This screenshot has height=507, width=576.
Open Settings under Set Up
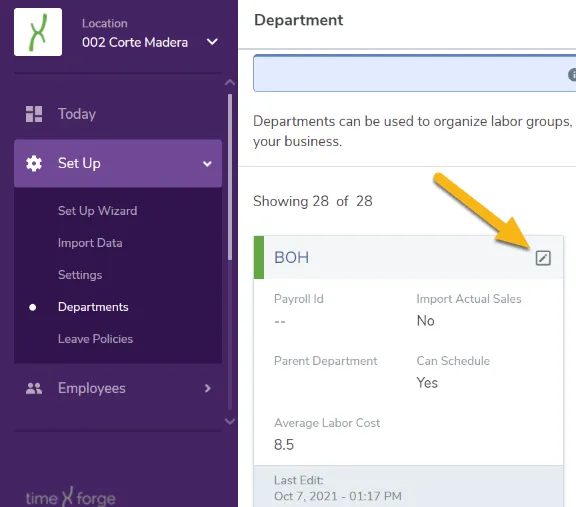tap(80, 275)
